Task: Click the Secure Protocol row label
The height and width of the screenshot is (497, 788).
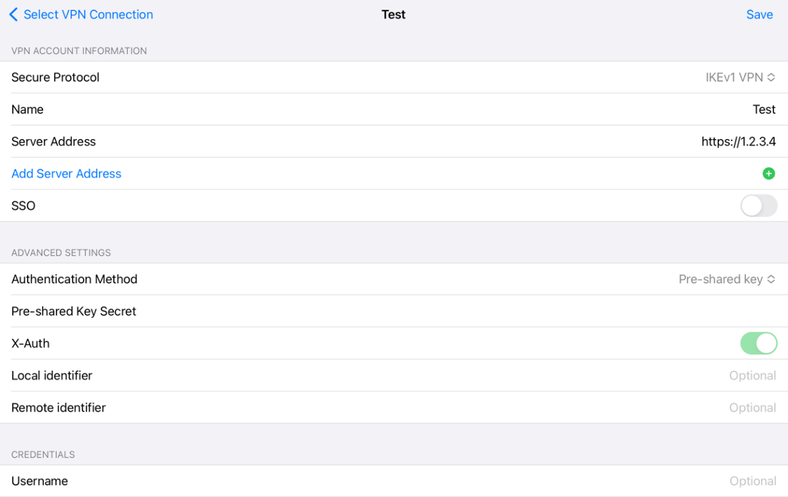Action: tap(55, 77)
